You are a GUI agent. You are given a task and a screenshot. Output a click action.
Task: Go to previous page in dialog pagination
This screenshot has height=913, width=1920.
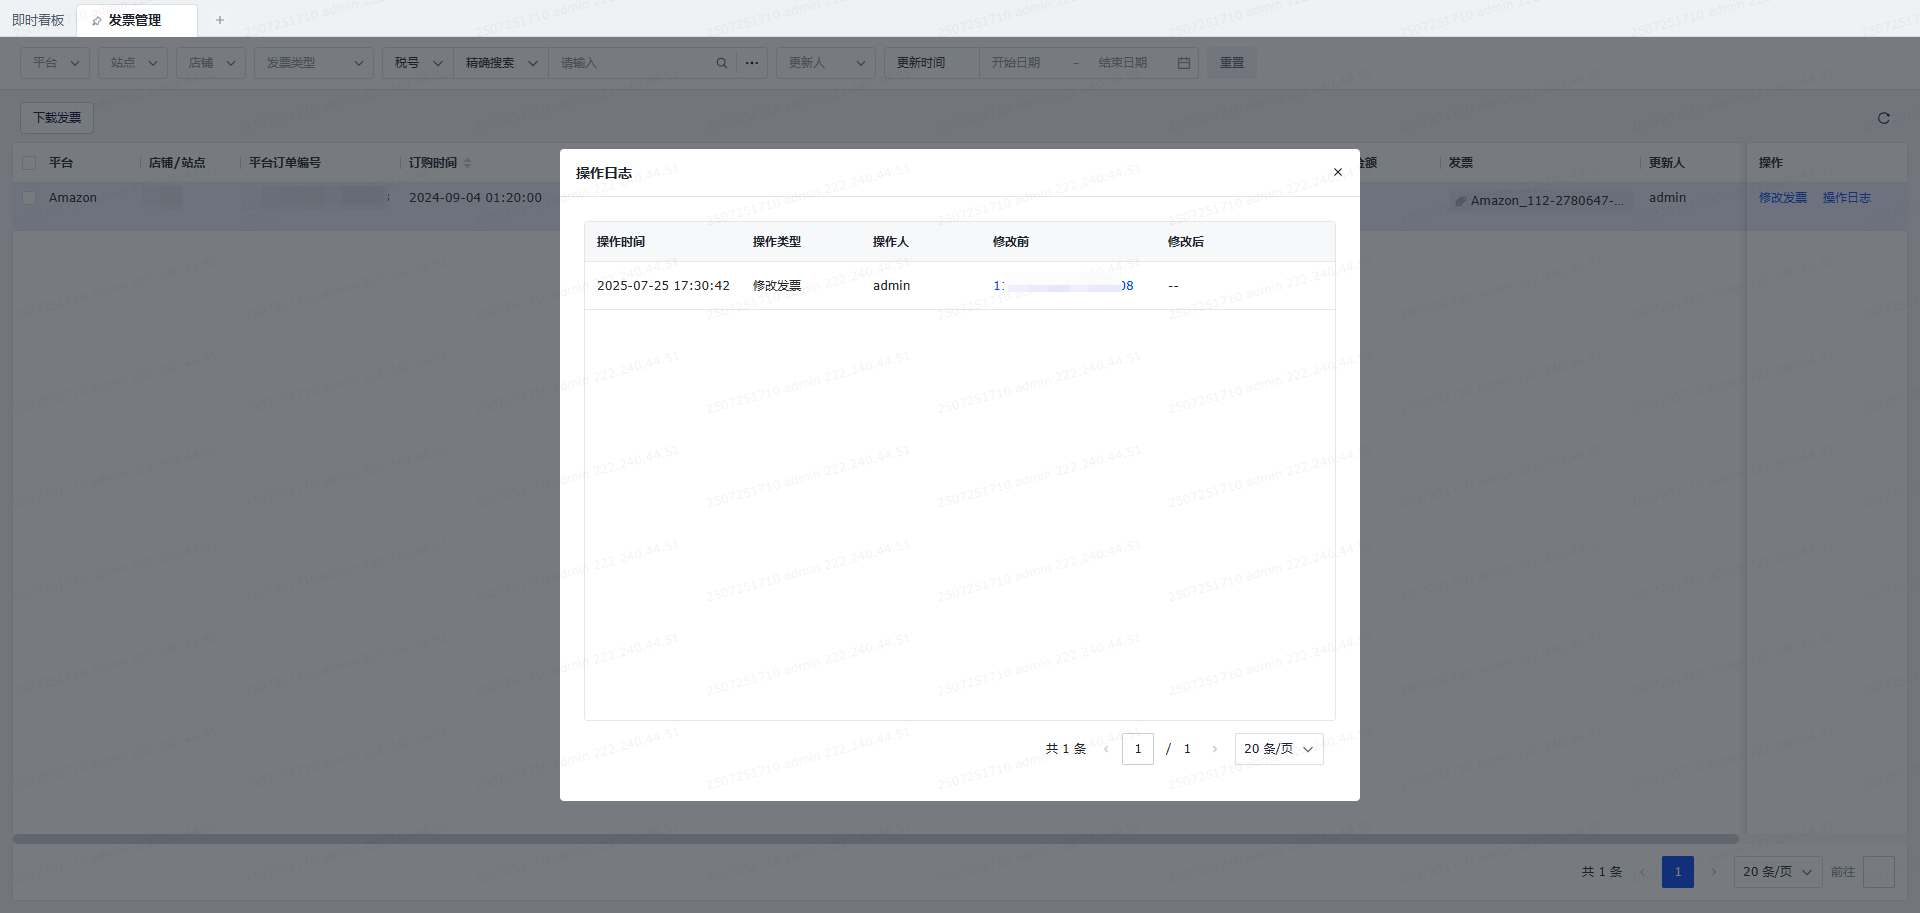click(x=1106, y=749)
